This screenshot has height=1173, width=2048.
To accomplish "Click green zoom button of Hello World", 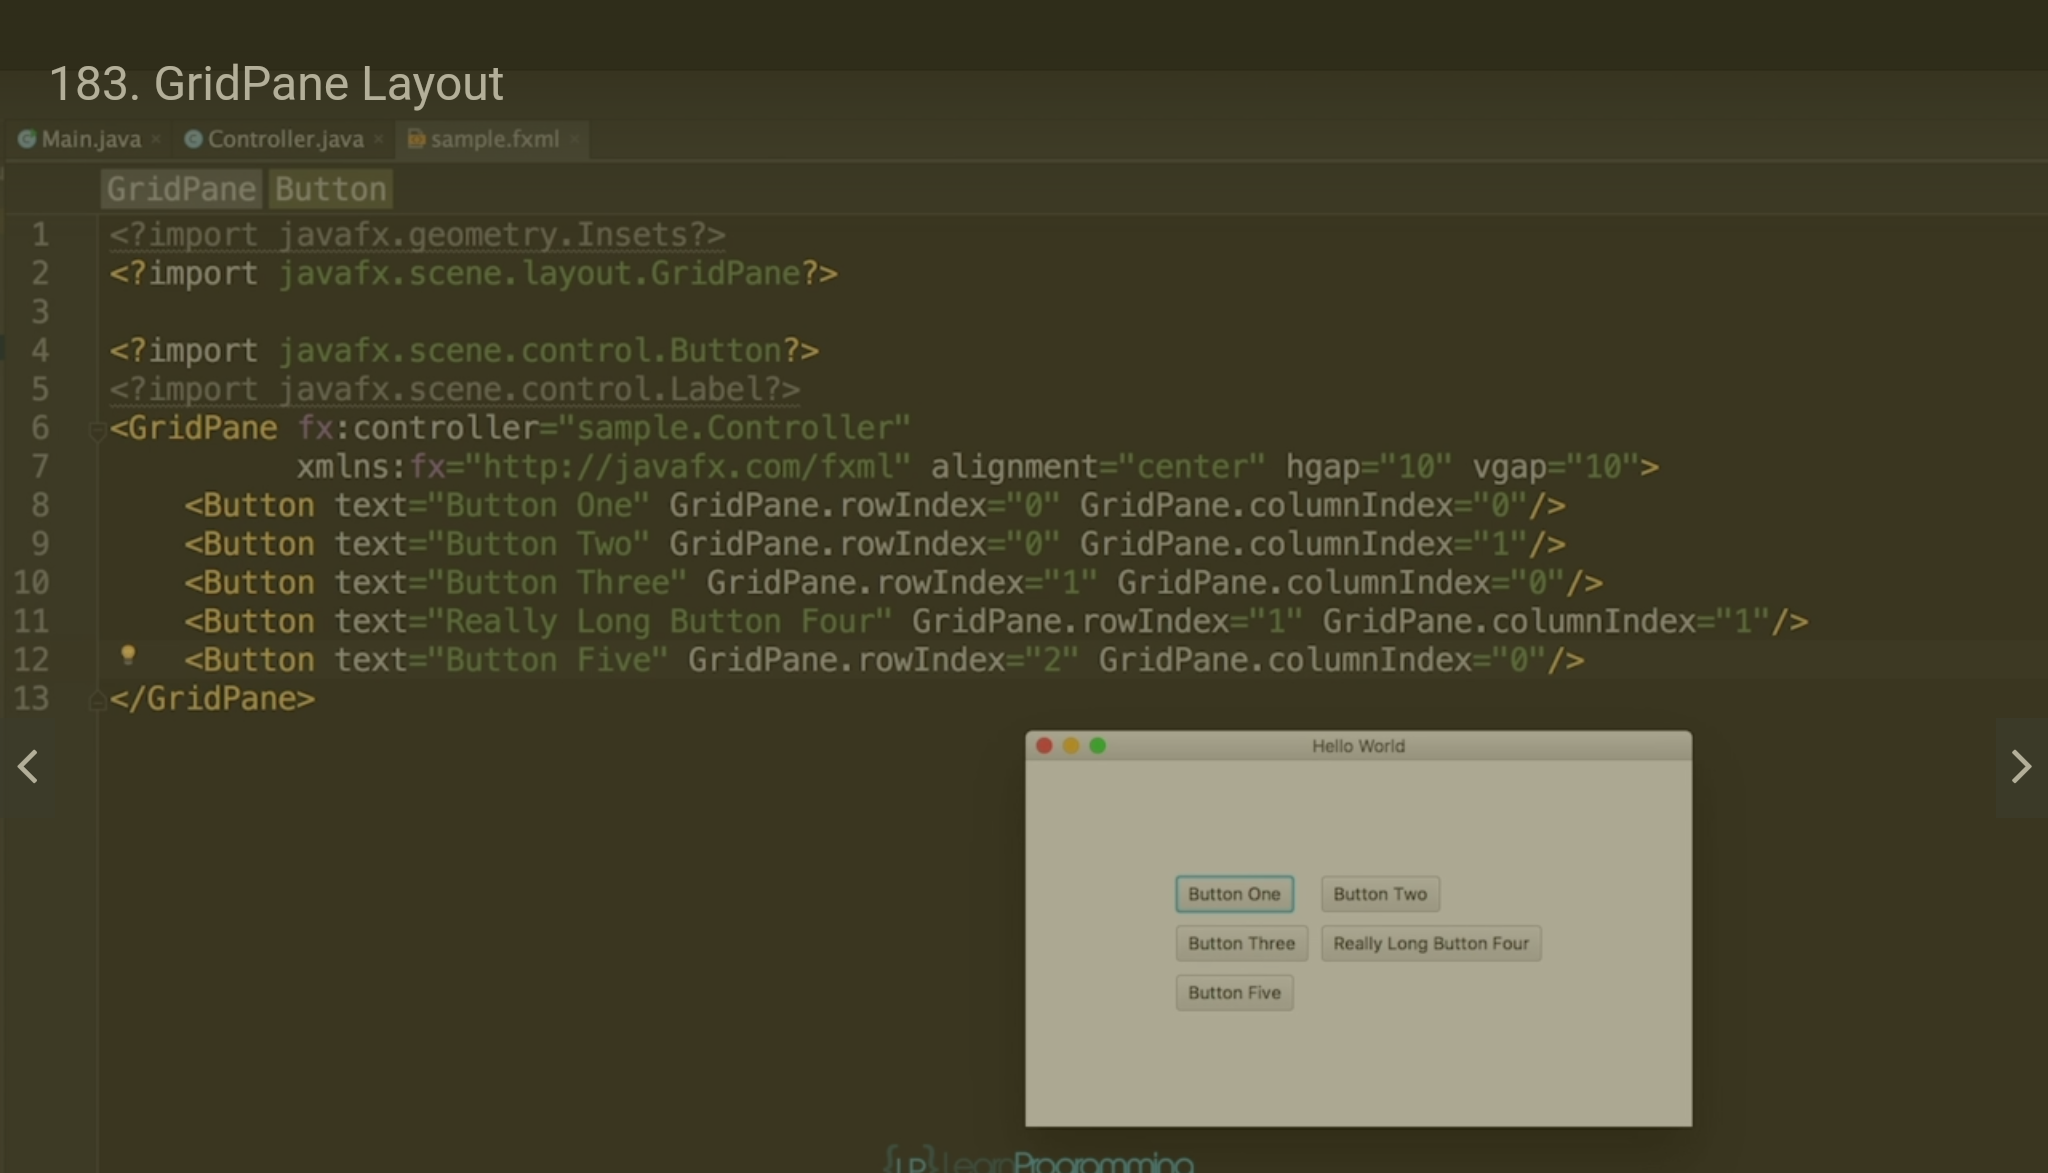I will (1097, 746).
